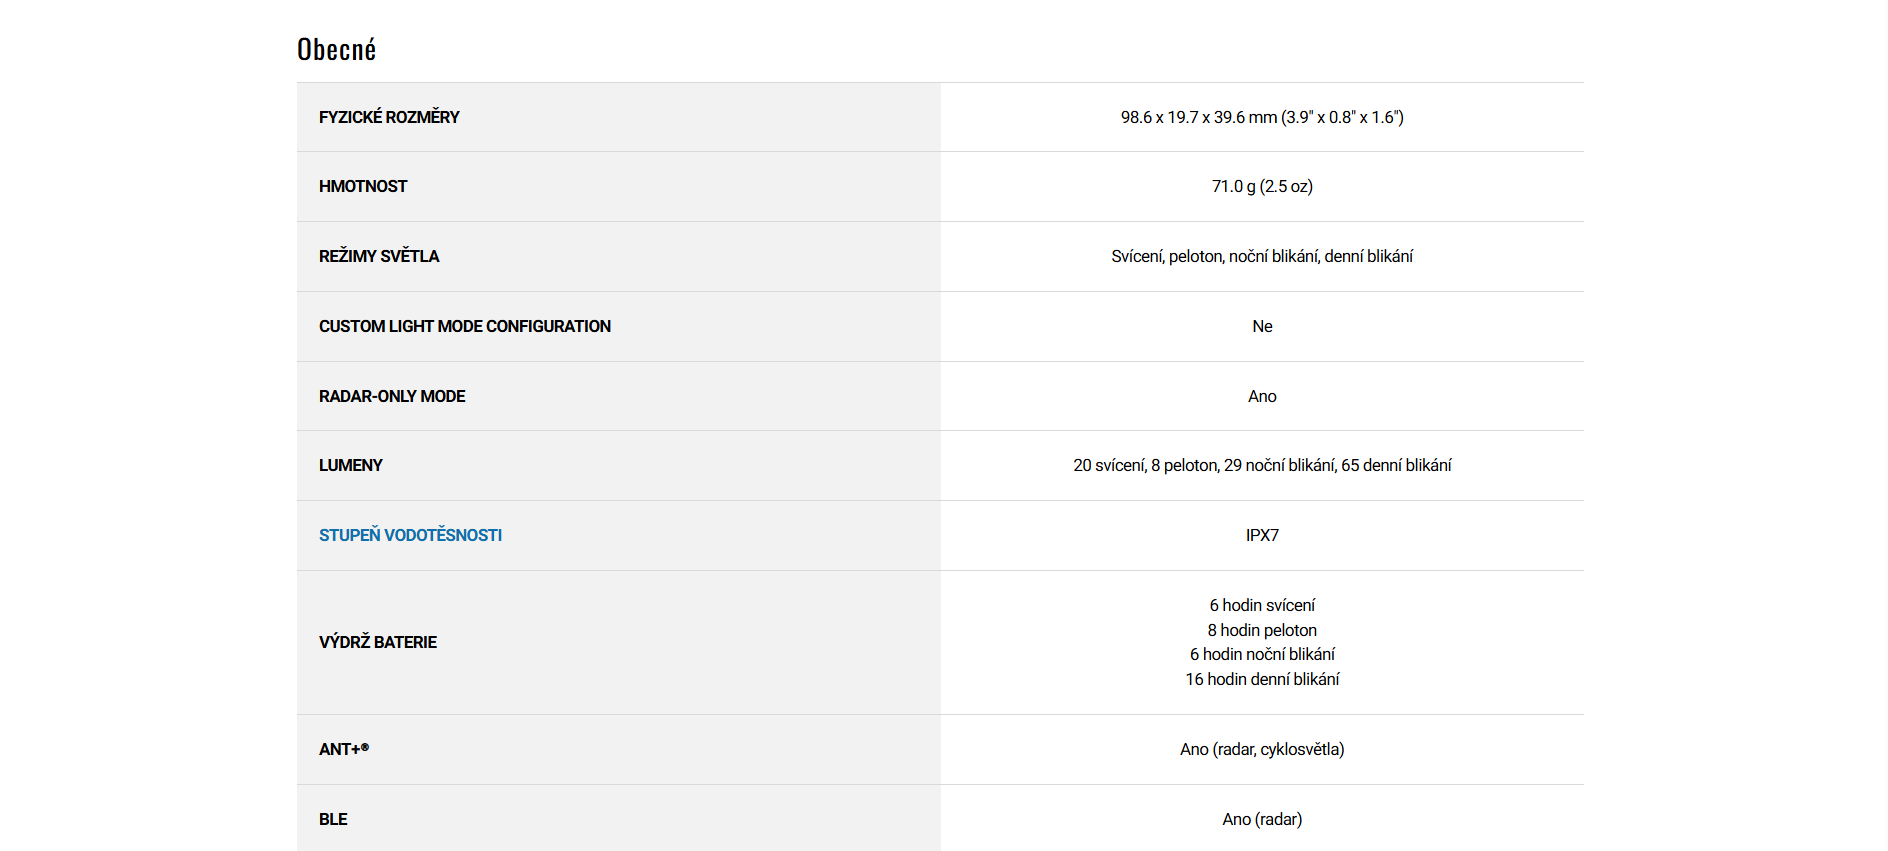This screenshot has height=851, width=1888.
Task: Open the Stupeň vodotěsnosti link
Action: 410,535
